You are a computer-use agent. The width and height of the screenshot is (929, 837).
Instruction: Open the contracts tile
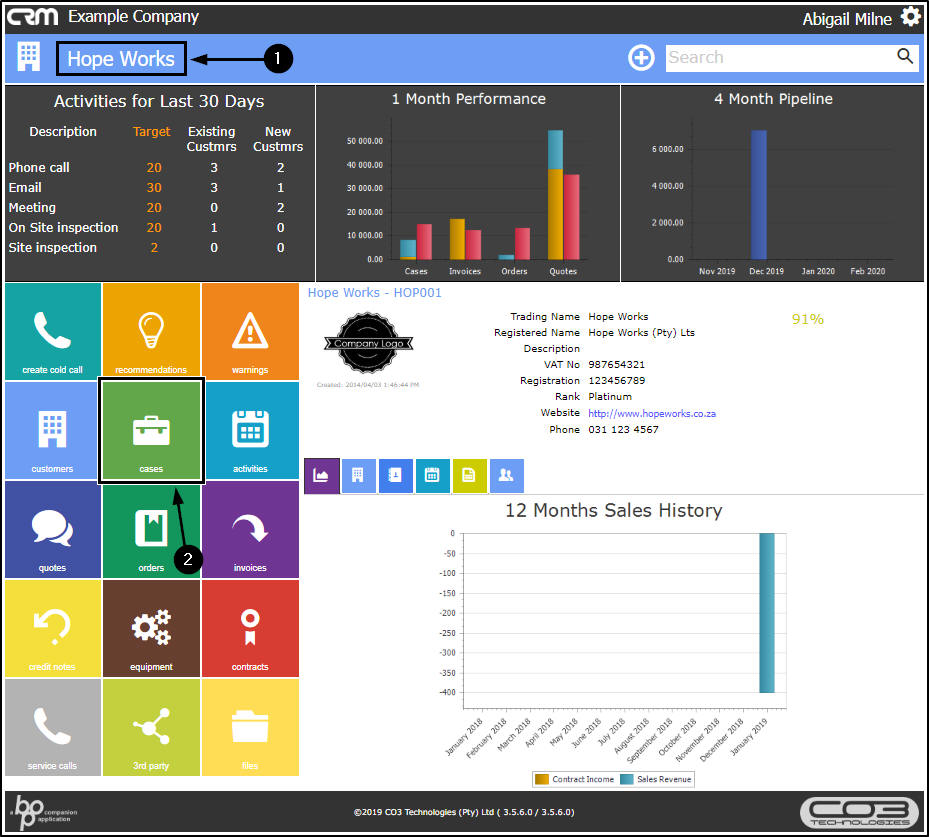point(250,628)
